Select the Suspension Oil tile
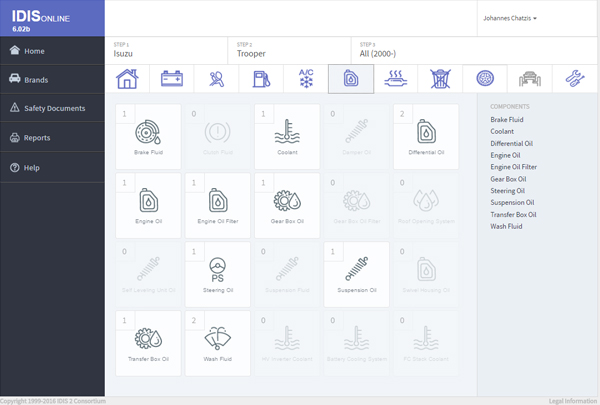 [357, 274]
